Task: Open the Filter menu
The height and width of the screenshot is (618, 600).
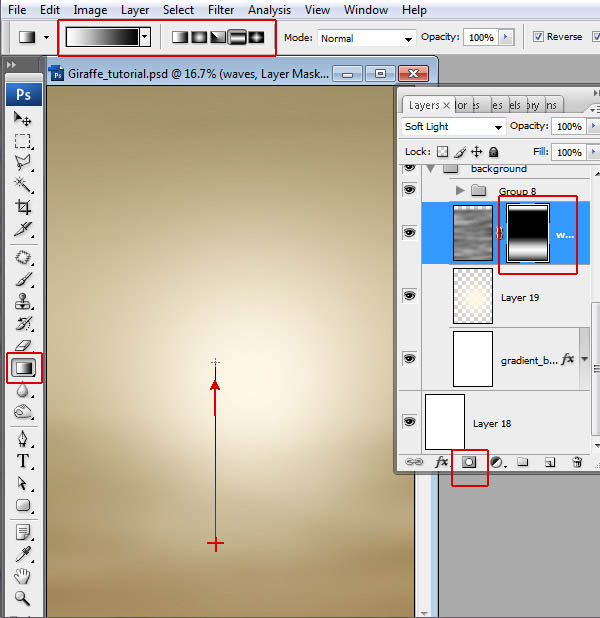Action: [x=221, y=10]
